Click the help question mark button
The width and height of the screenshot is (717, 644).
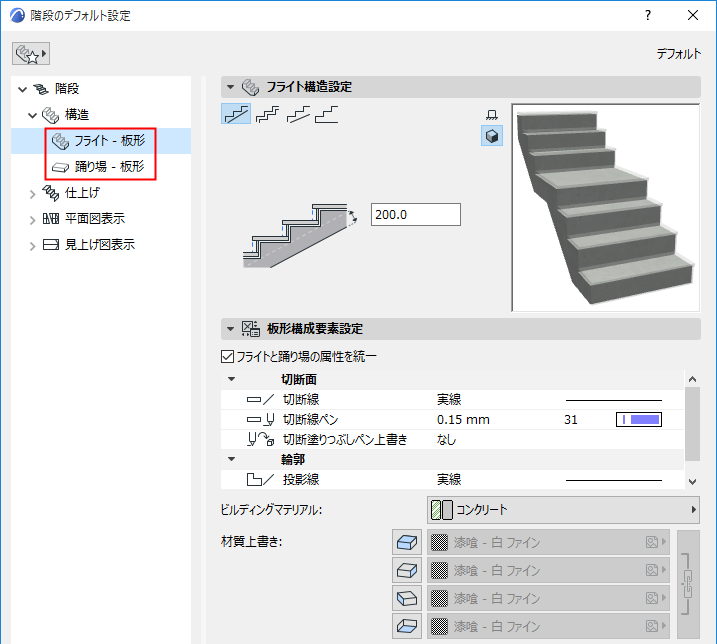pyautogui.click(x=648, y=15)
